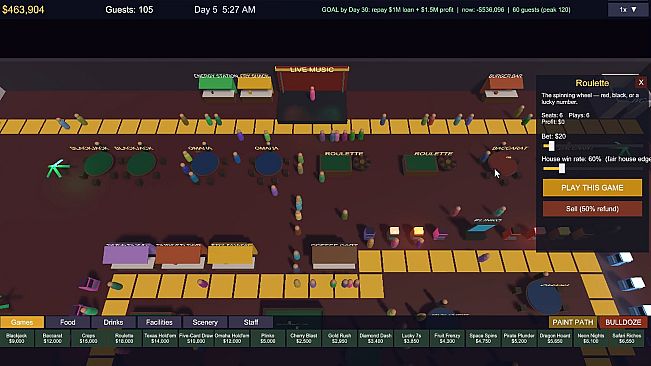Image resolution: width=651 pixels, height=366 pixels.
Task: Select the green Energy Station stall
Action: pos(216,86)
